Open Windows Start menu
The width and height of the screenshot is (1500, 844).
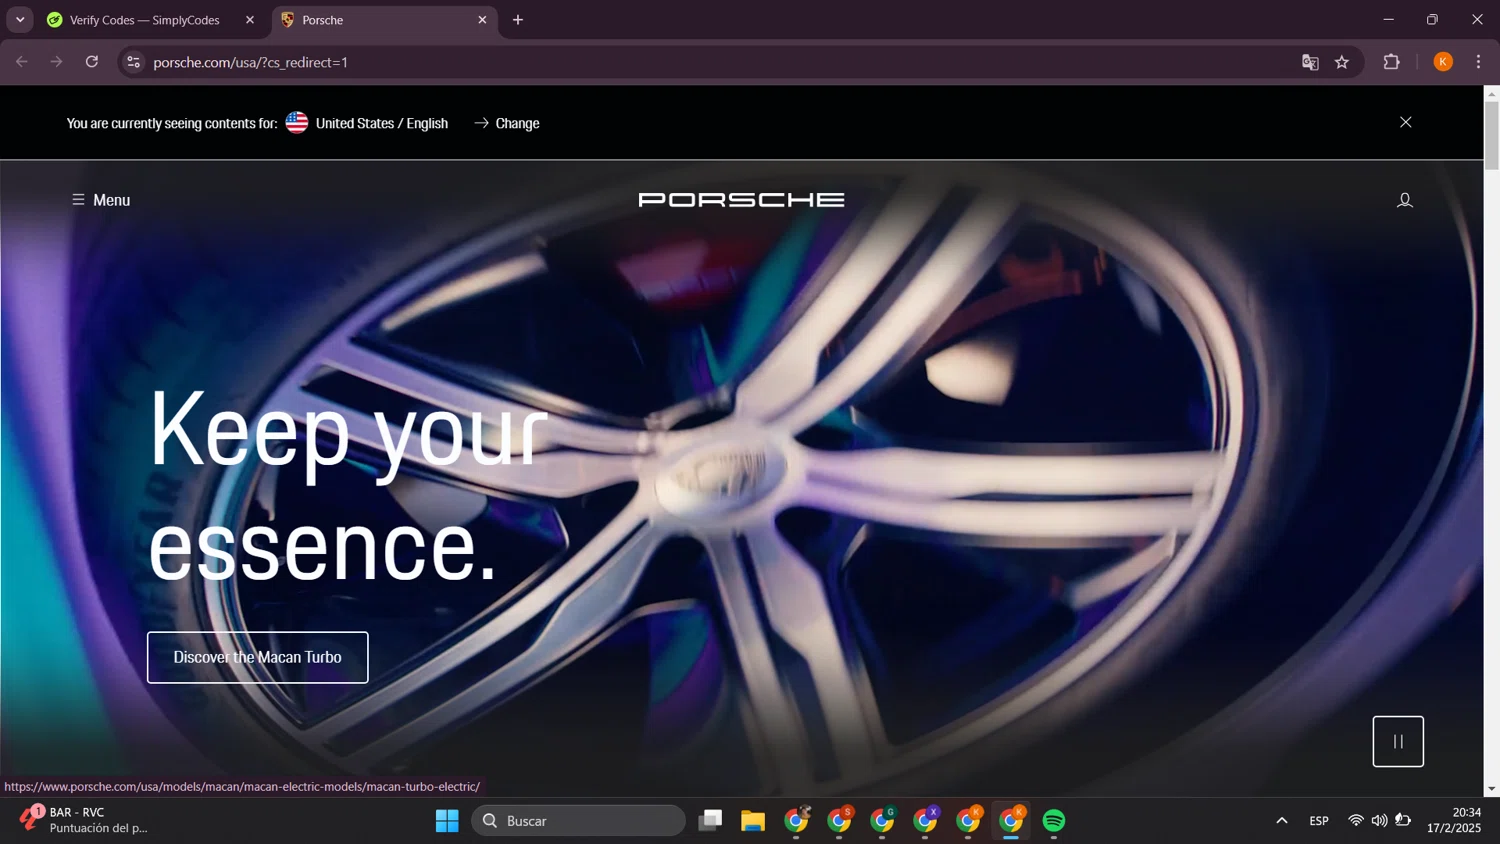pos(447,821)
